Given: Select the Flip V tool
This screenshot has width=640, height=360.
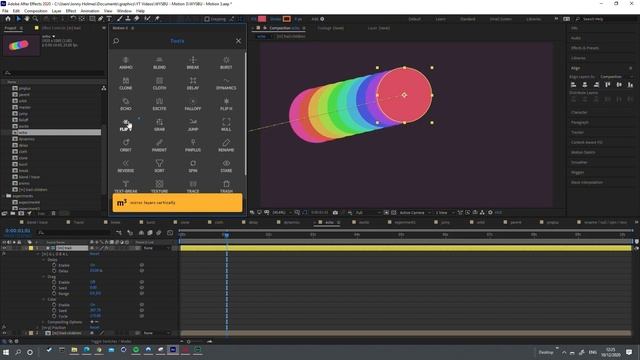Looking at the screenshot, I should click(126, 125).
